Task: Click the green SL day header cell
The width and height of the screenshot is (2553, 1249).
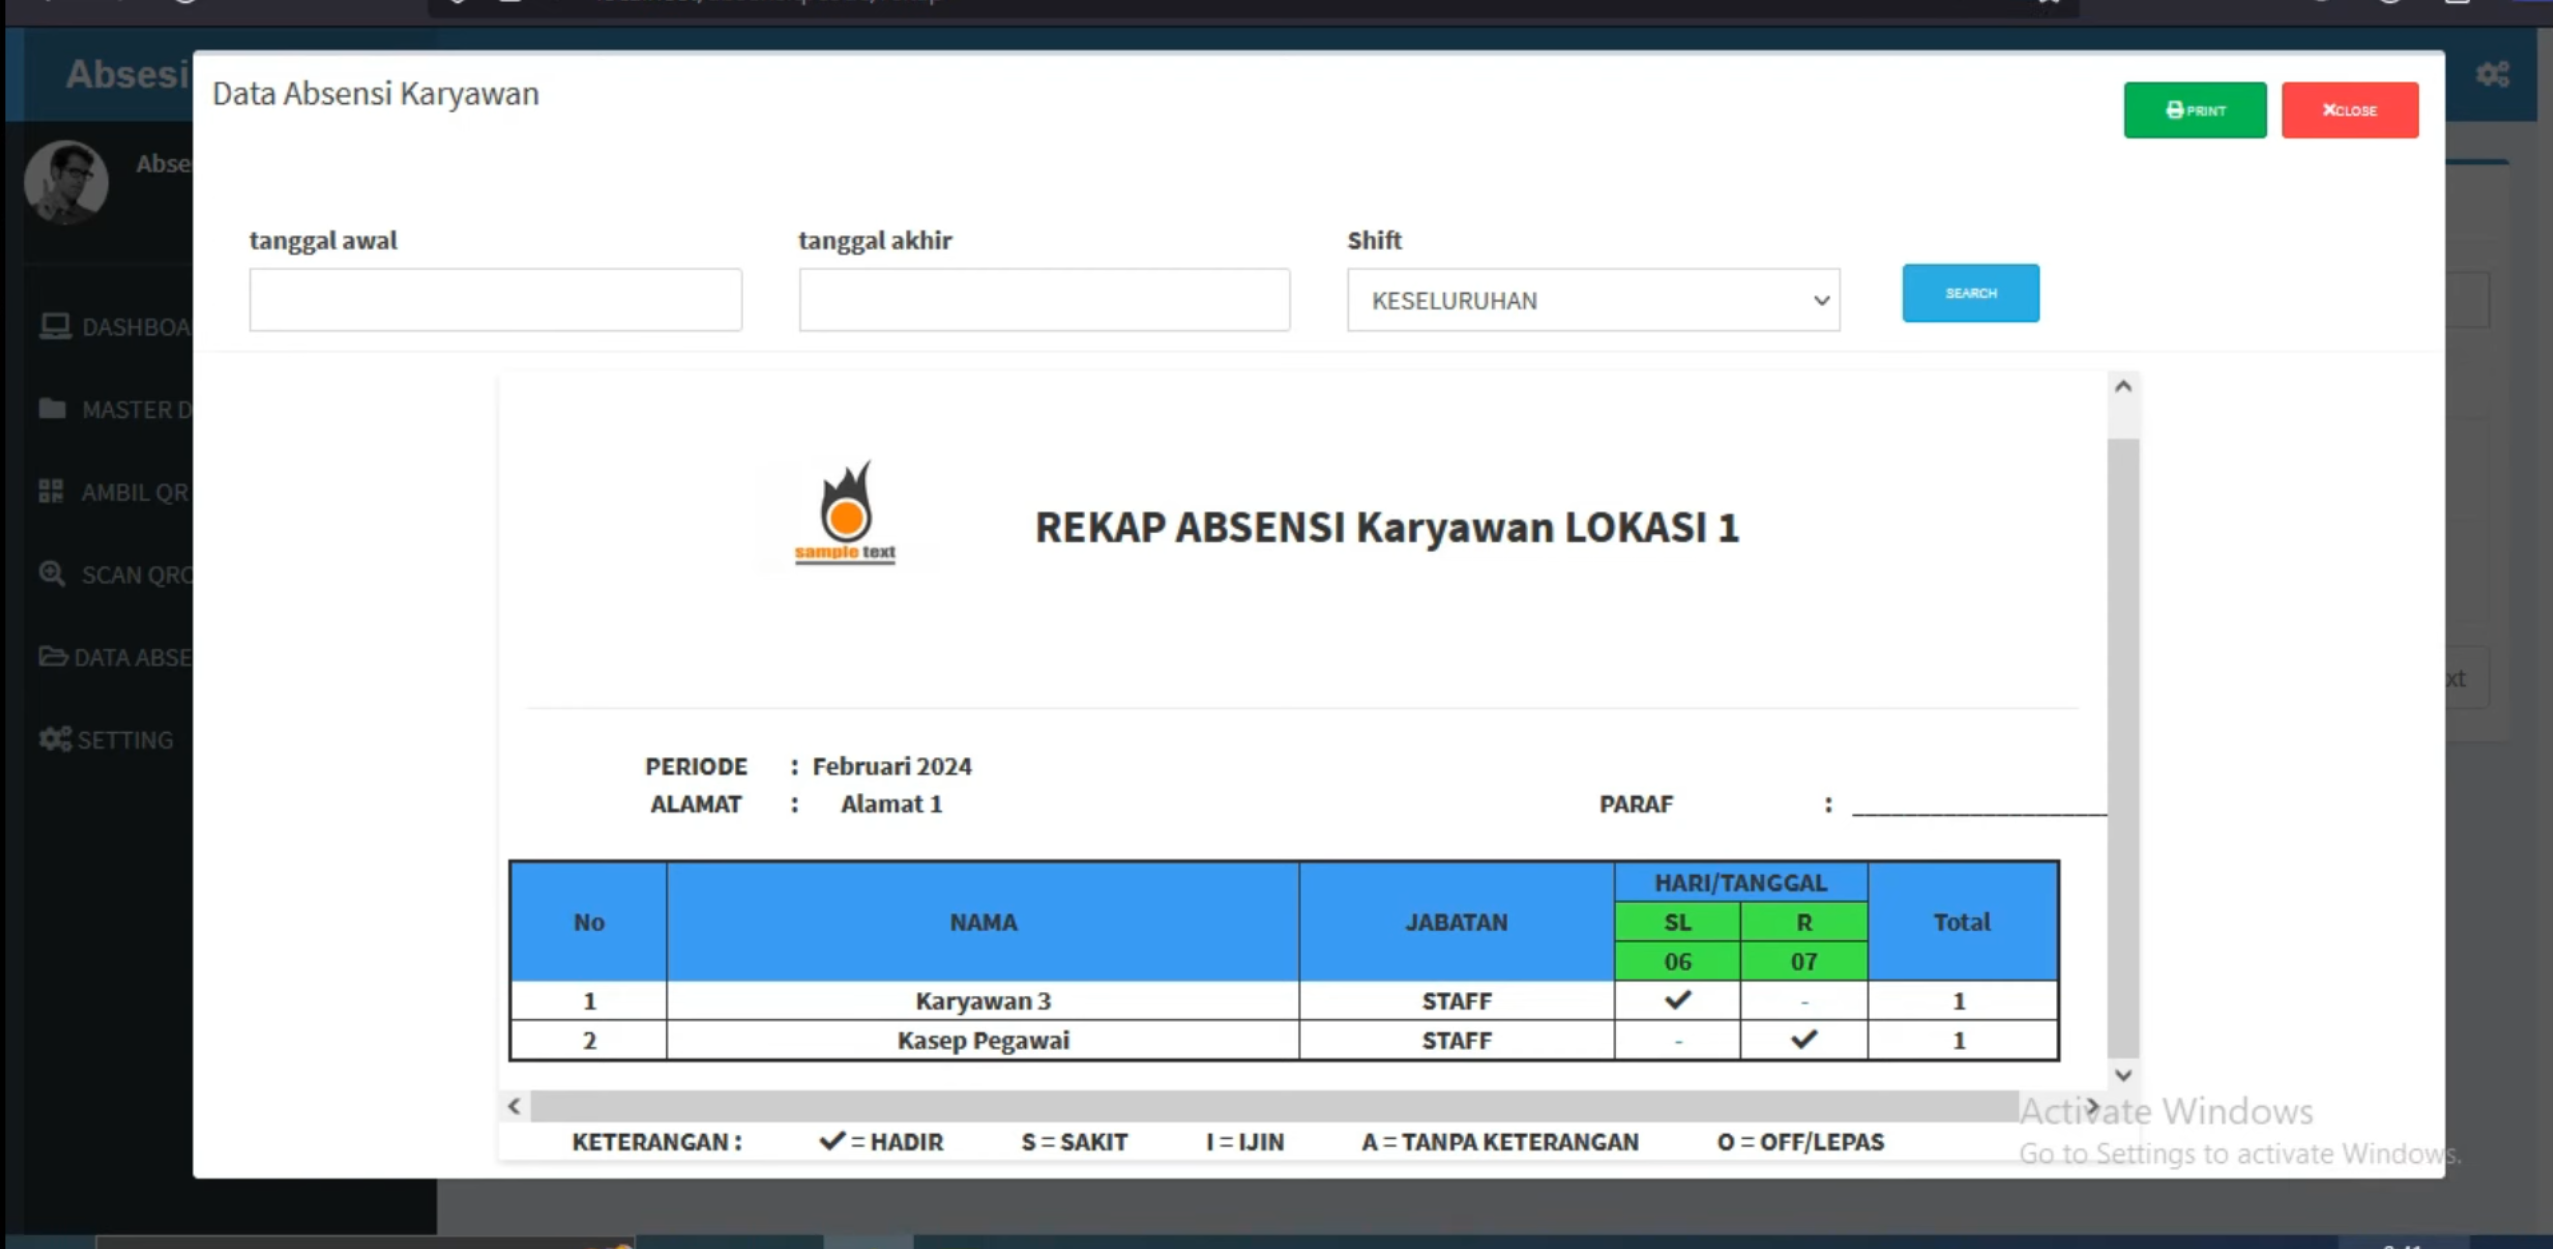Action: point(1677,922)
